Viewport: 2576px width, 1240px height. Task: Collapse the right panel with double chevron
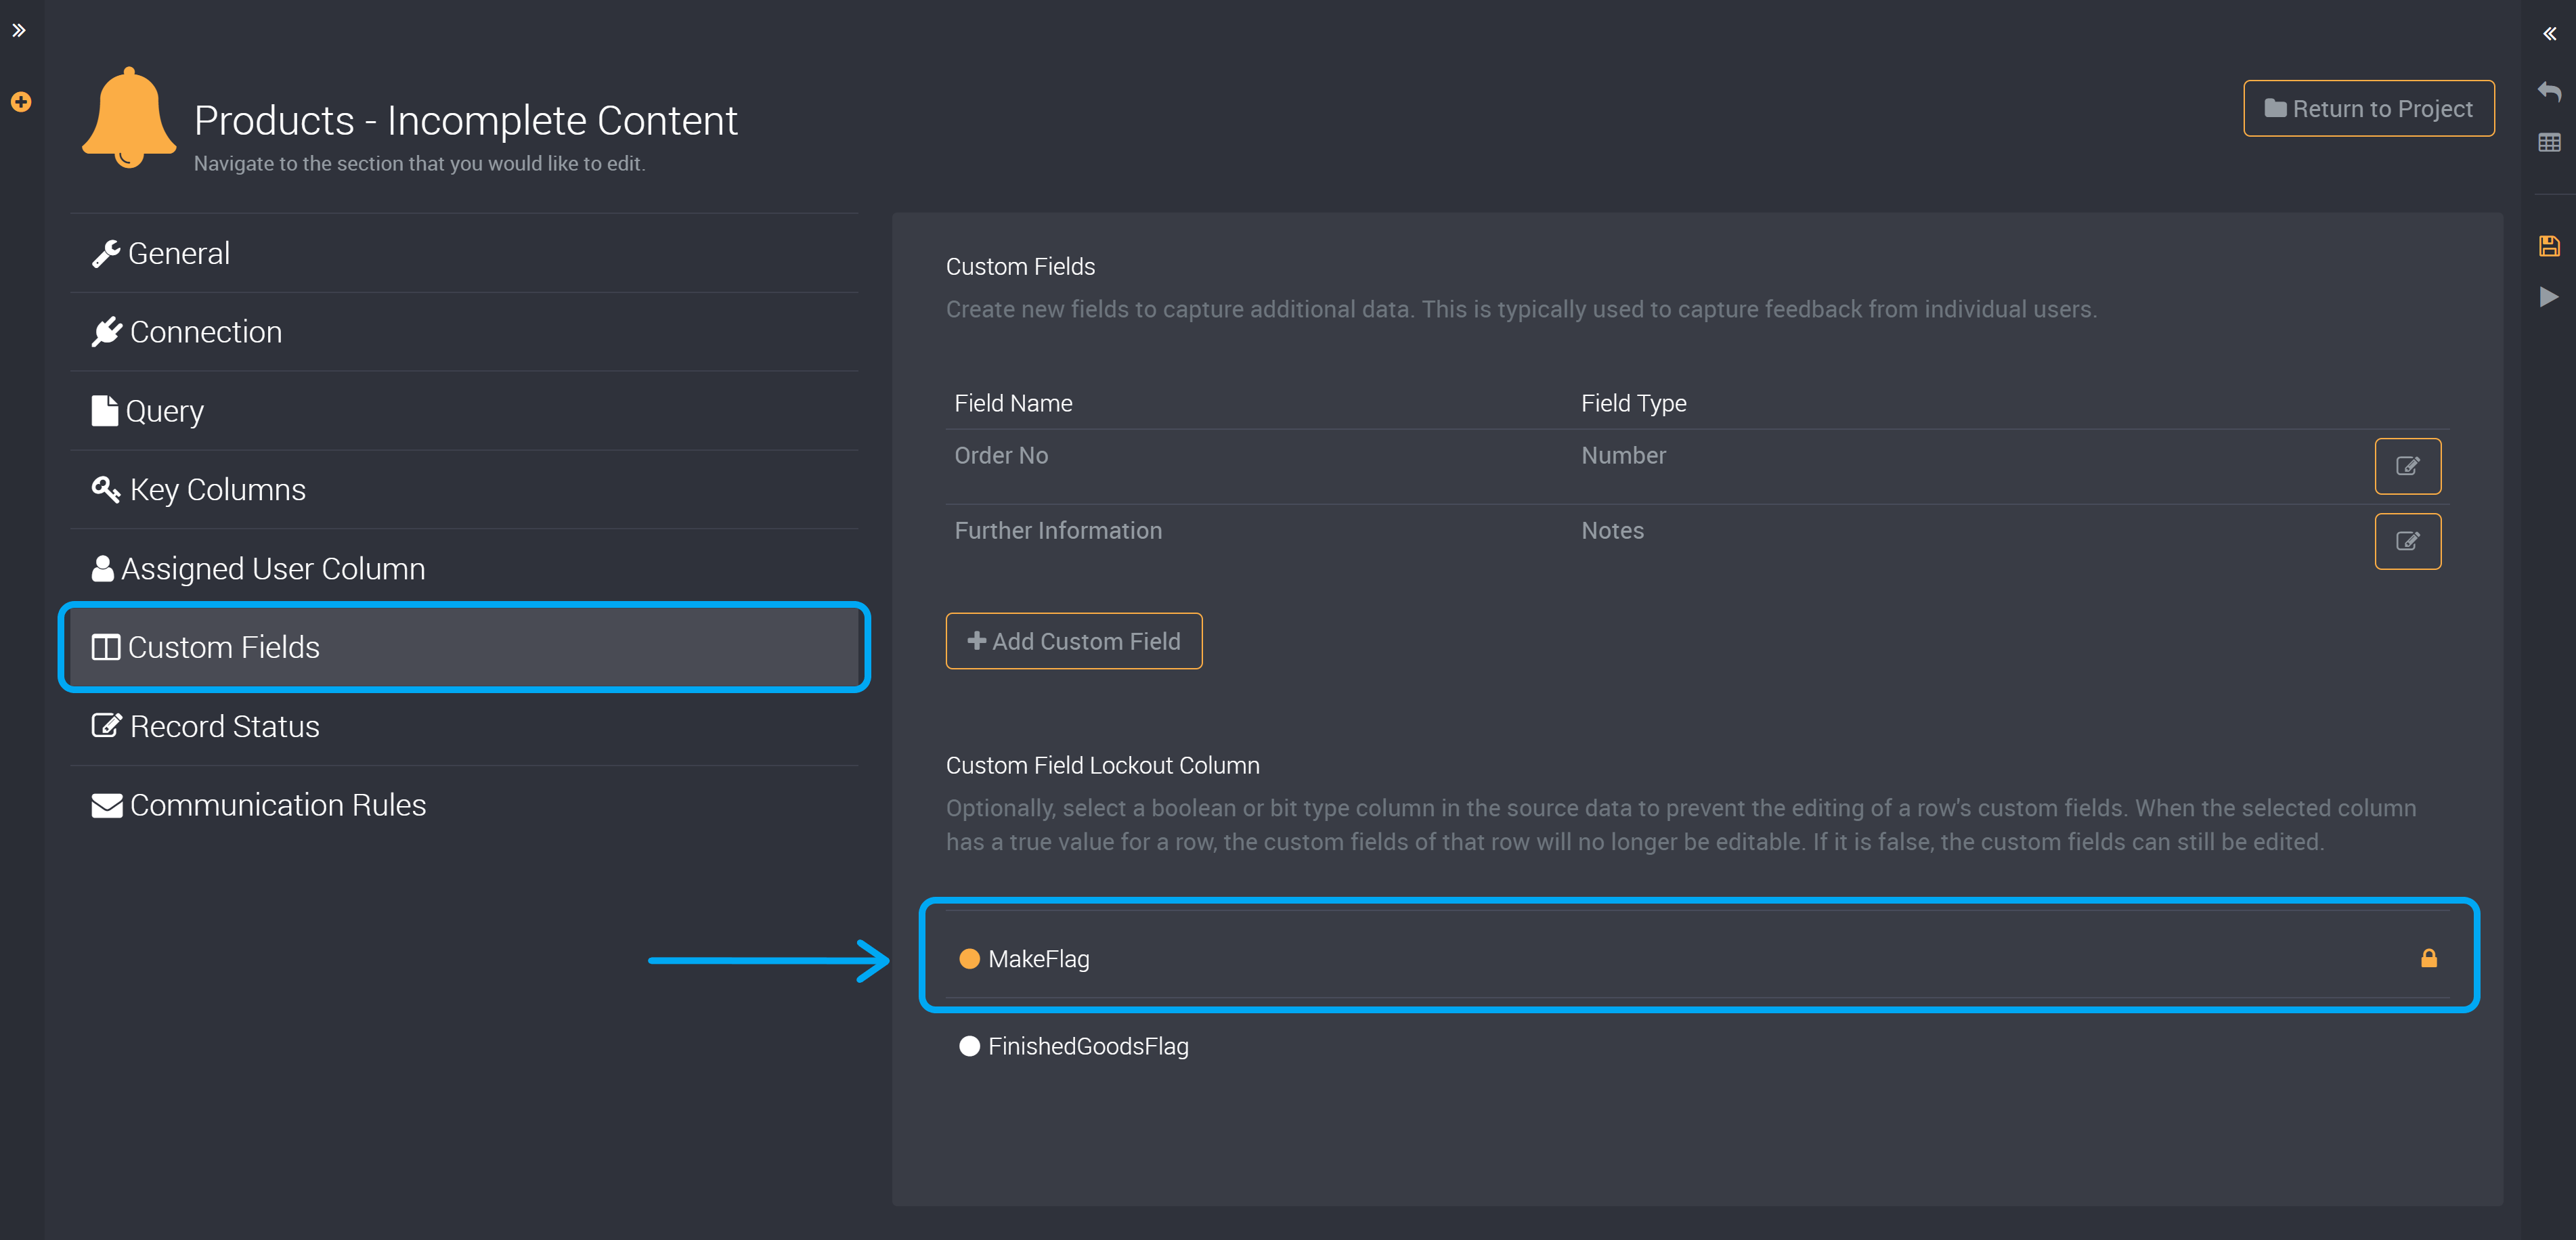pyautogui.click(x=2549, y=34)
